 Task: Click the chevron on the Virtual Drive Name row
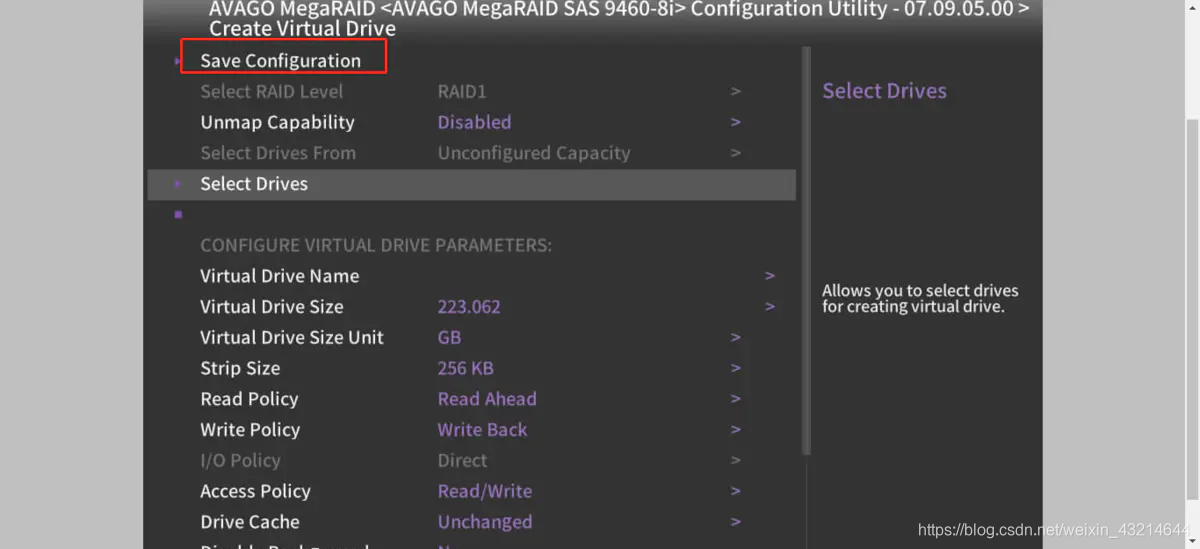770,276
